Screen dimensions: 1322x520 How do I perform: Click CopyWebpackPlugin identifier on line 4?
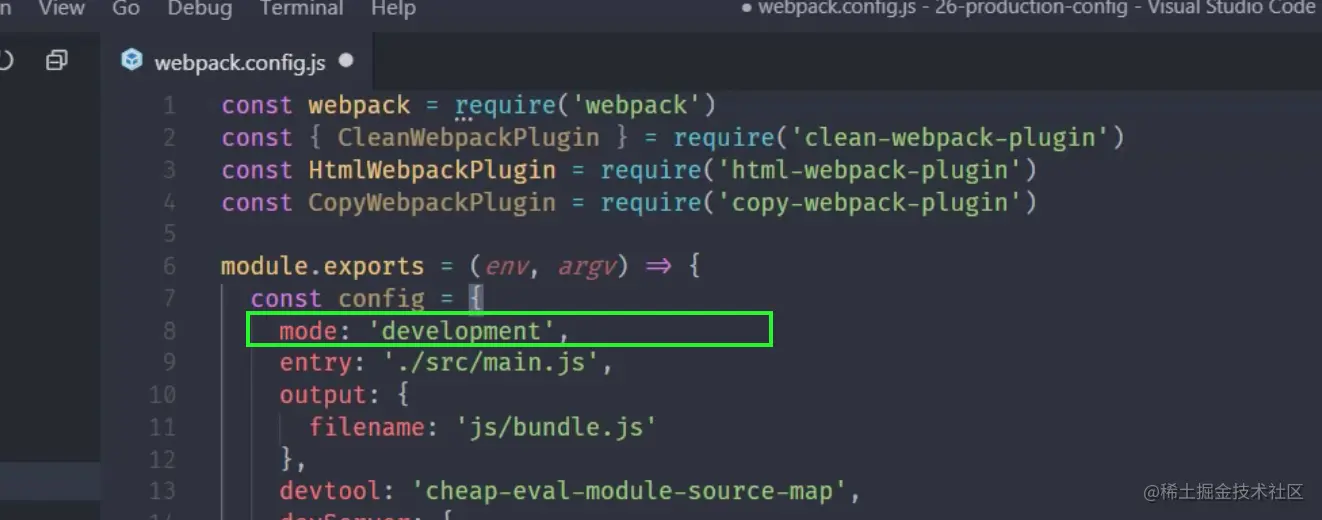point(432,202)
